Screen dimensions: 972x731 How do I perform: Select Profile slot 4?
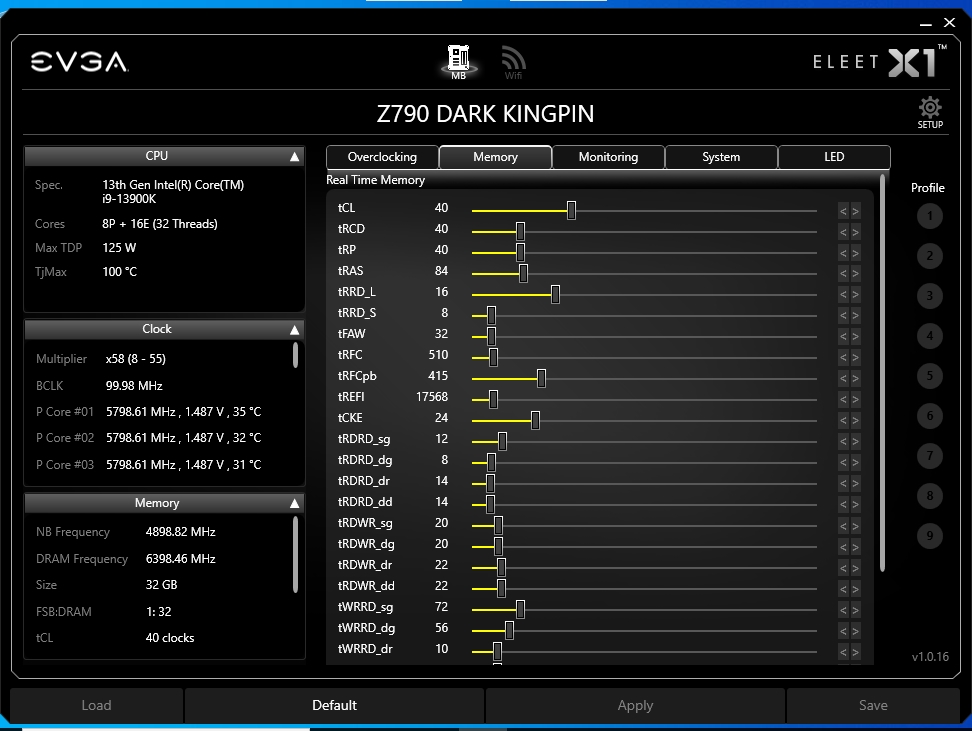pos(929,335)
